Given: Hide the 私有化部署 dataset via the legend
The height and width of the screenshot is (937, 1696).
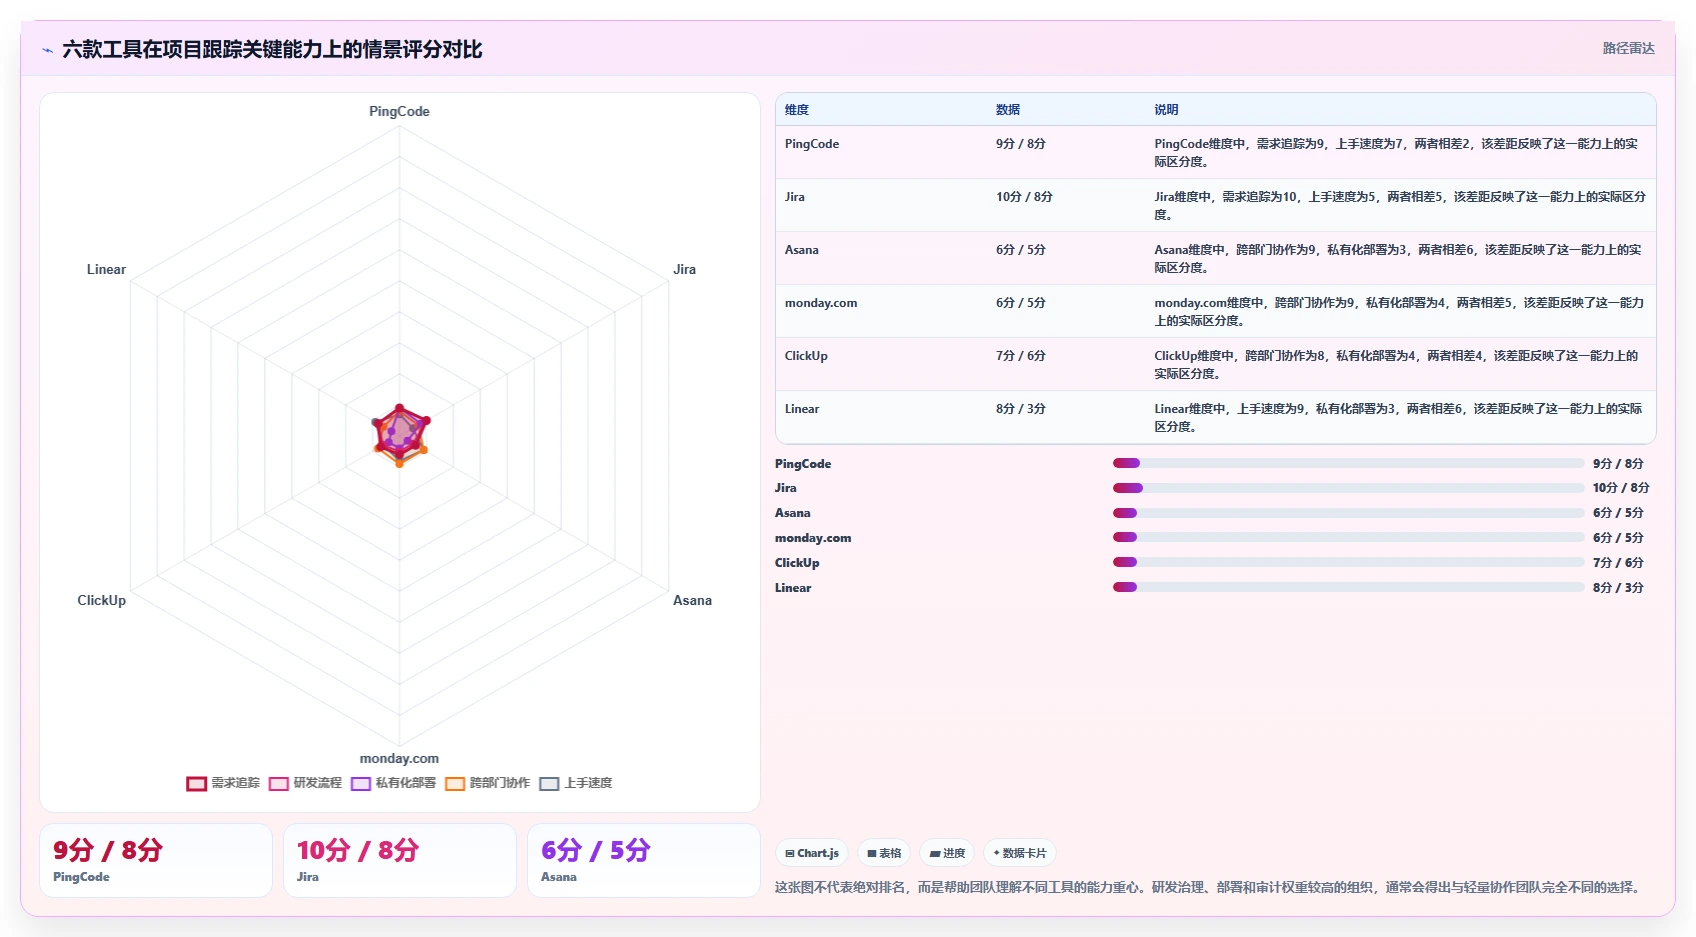Looking at the screenshot, I should click(393, 783).
